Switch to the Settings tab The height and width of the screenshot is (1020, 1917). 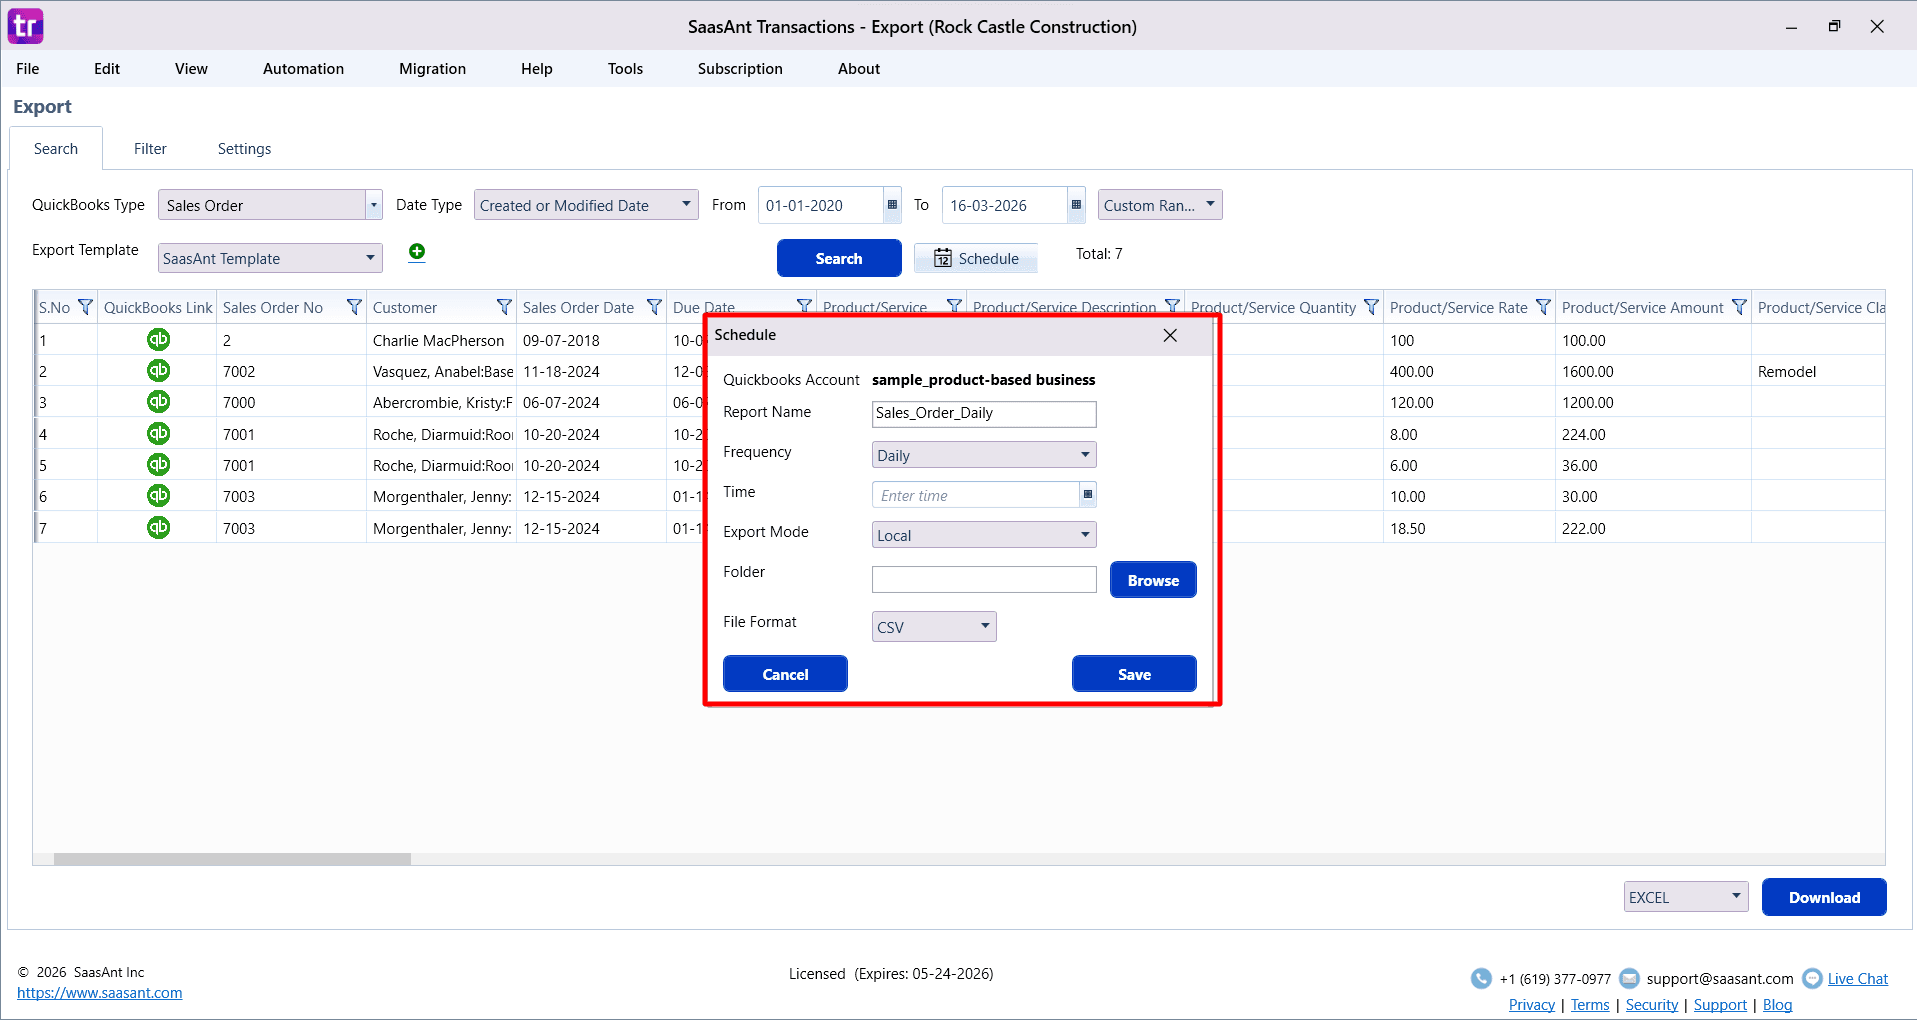point(244,149)
